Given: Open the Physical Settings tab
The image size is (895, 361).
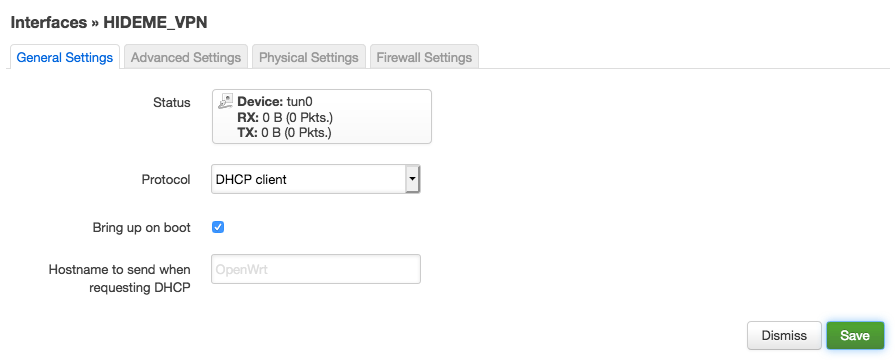Looking at the screenshot, I should (308, 57).
